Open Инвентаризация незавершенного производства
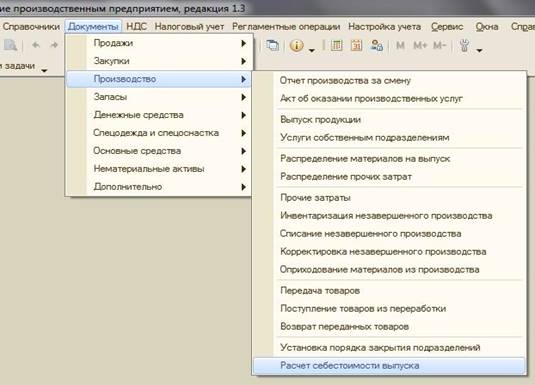535x385 pixels. pyautogui.click(x=389, y=216)
